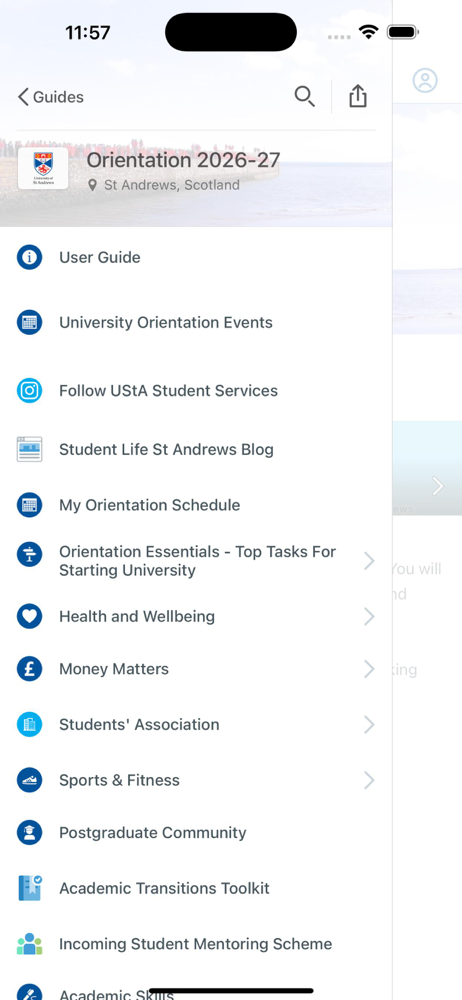The image size is (462, 1000).
Task: Tap the Instagram icon for UStA Services
Action: click(29, 390)
